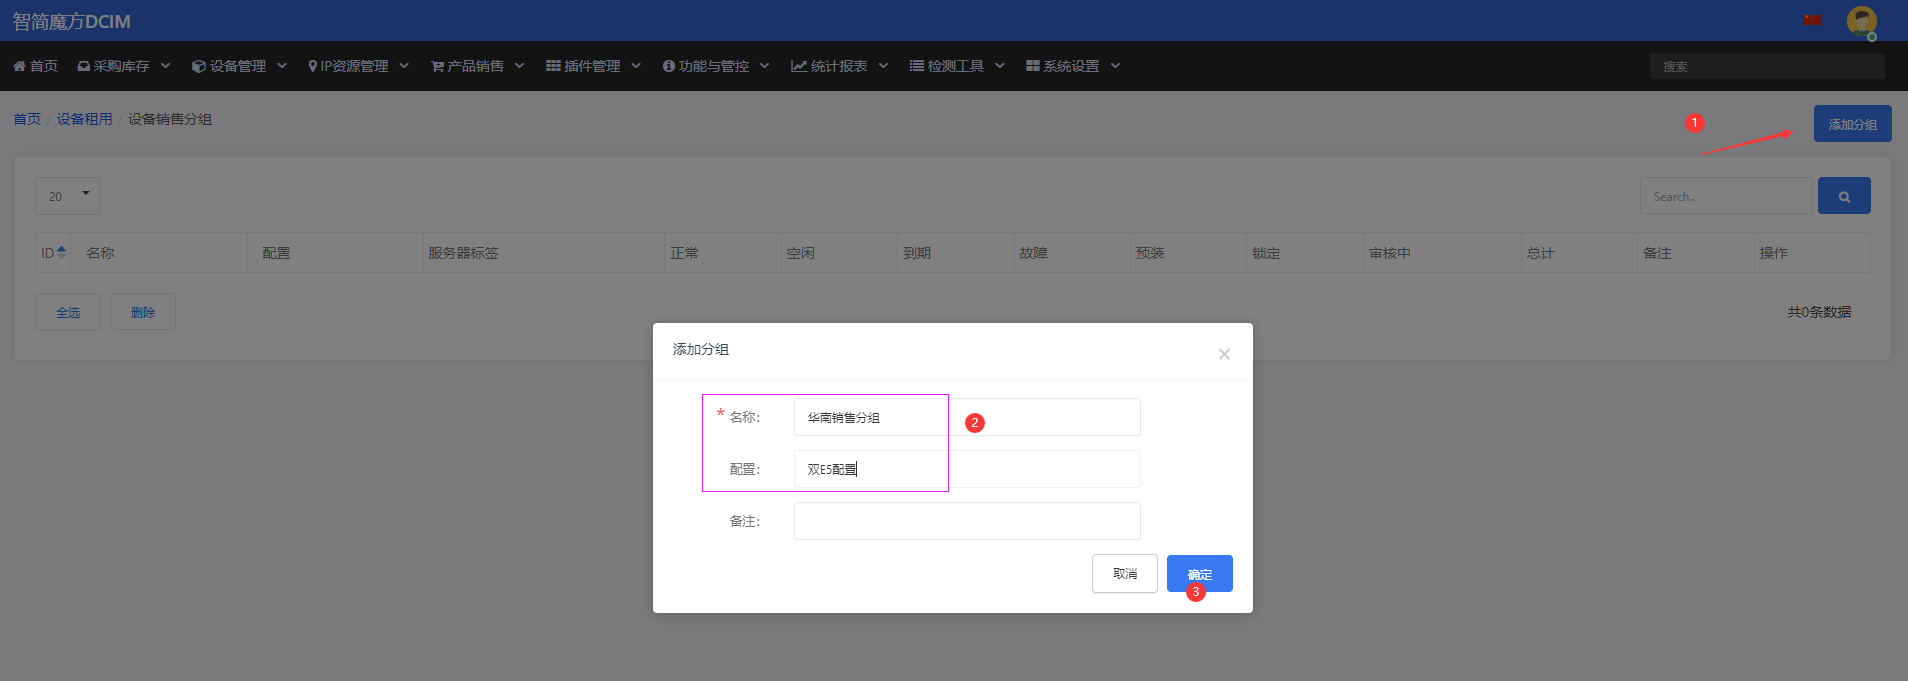Click the magnifier search button by Search field
1908x681 pixels.
pyautogui.click(x=1844, y=196)
